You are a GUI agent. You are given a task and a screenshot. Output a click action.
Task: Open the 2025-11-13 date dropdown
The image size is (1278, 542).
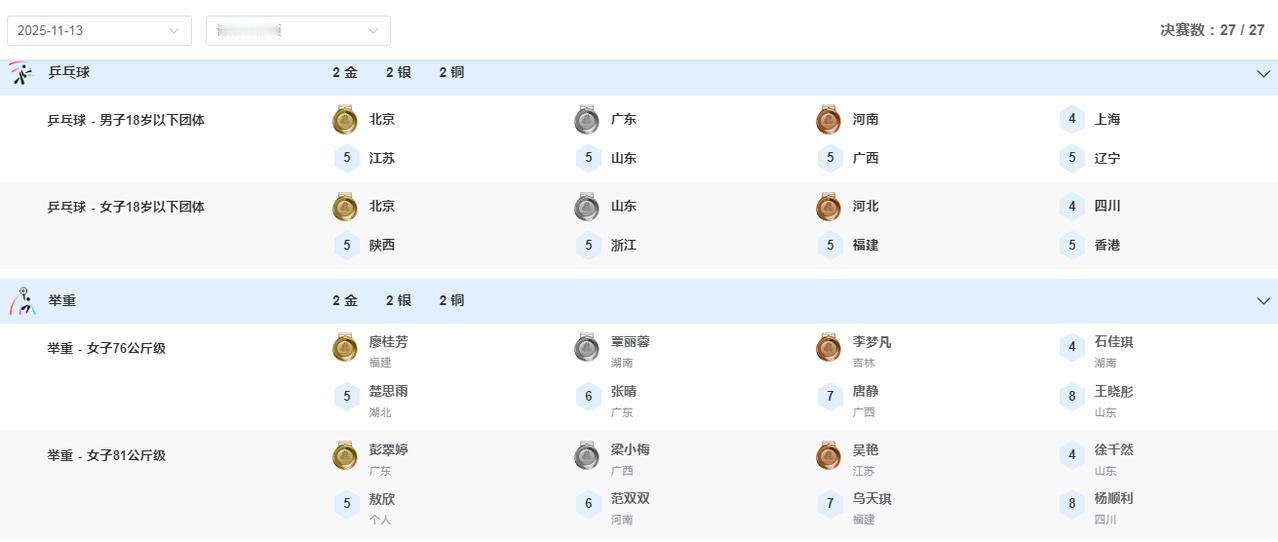[x=99, y=31]
